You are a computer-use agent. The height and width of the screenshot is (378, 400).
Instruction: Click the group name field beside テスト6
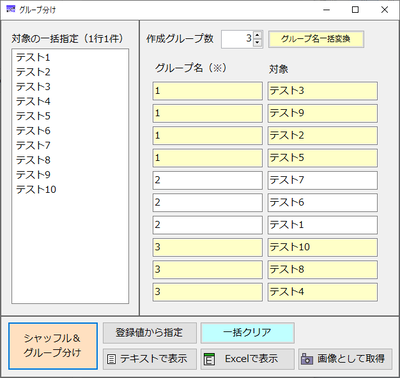(x=208, y=202)
